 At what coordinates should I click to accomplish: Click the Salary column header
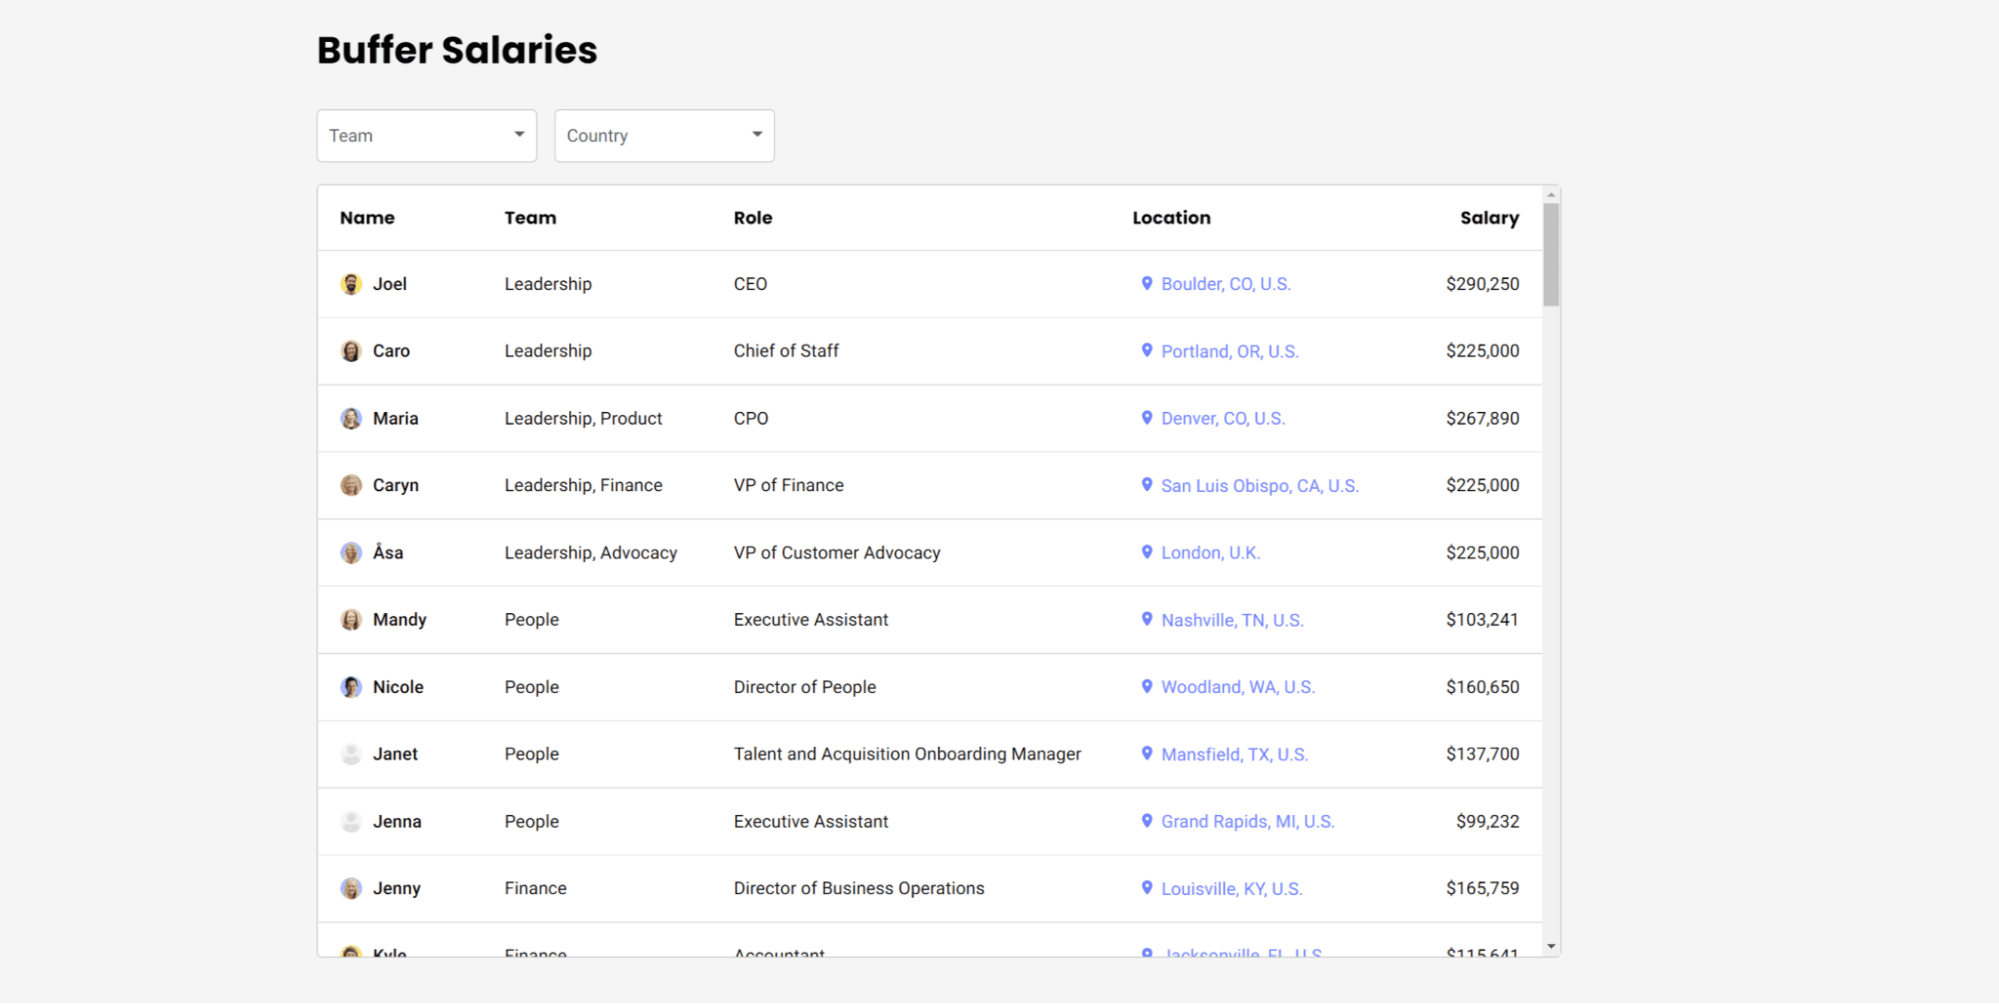pyautogui.click(x=1489, y=217)
